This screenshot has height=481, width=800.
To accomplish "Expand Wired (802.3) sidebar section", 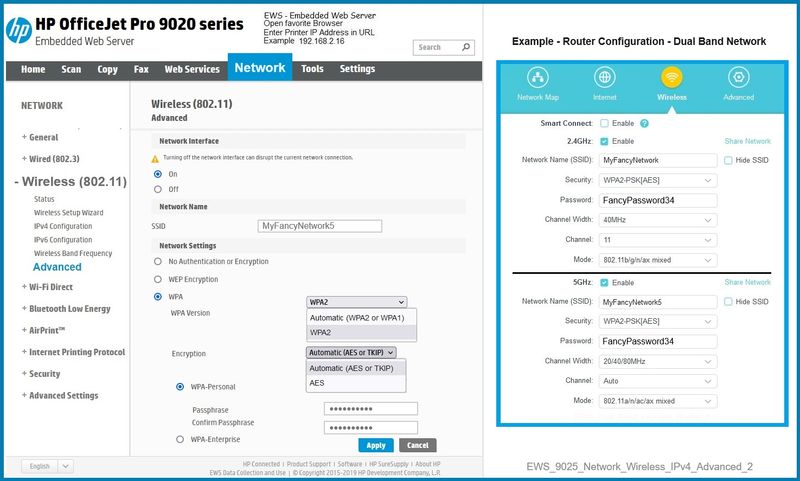I will click(51, 159).
